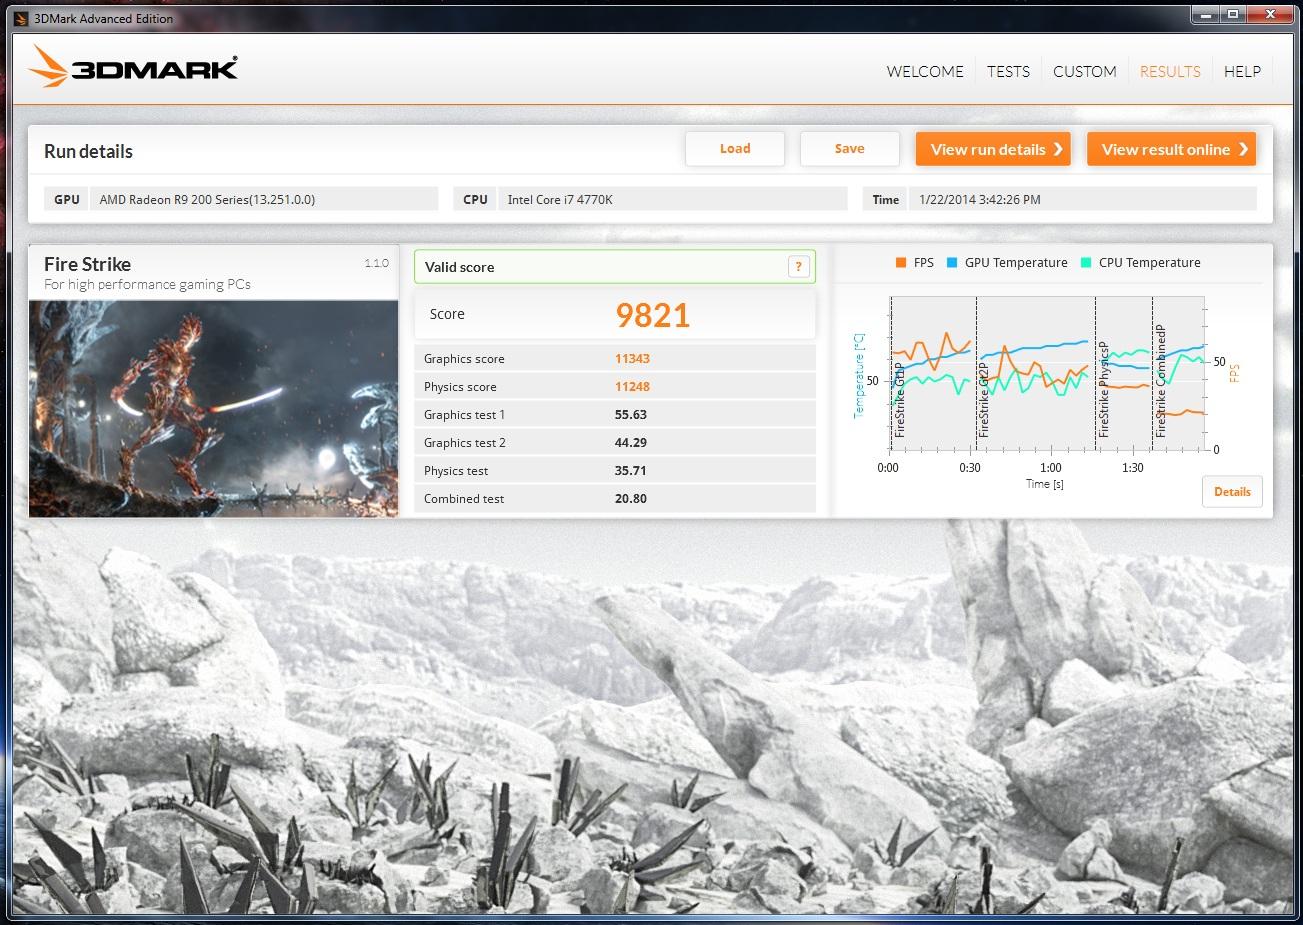Click the title bar application icon
The width and height of the screenshot is (1303, 925).
click(x=22, y=18)
